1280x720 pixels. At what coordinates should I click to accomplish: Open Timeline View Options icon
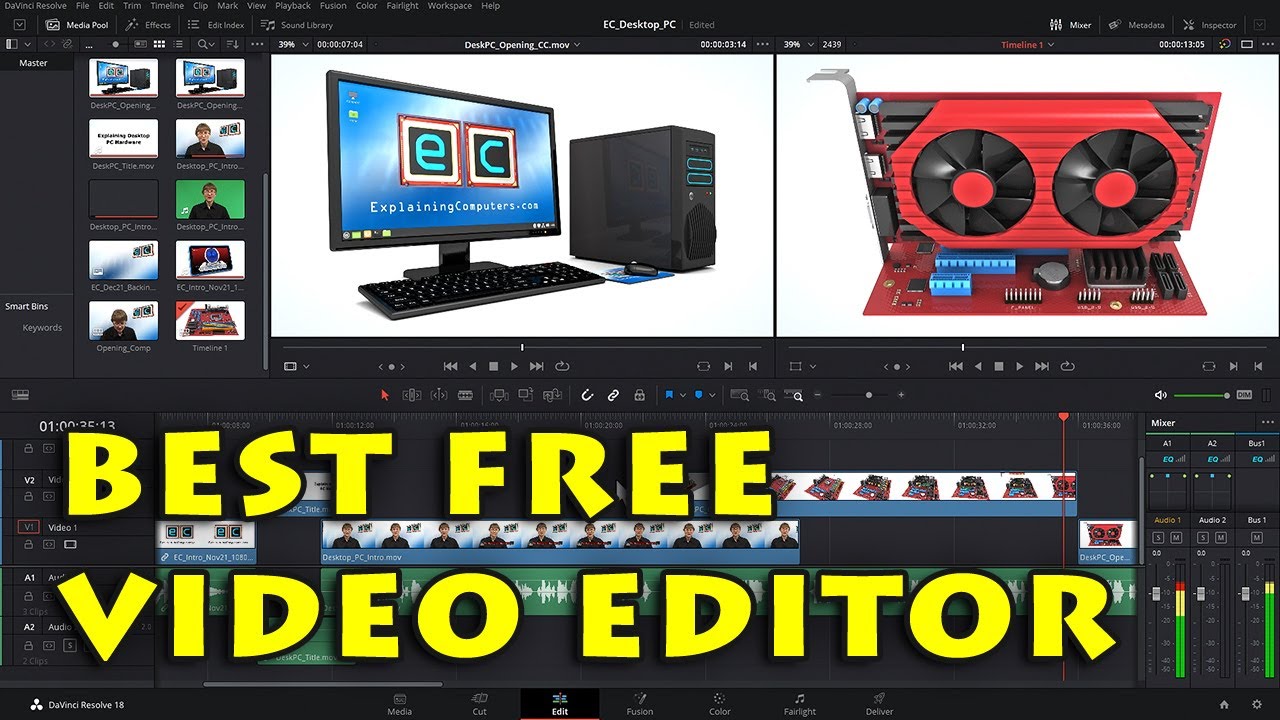click(x=20, y=395)
